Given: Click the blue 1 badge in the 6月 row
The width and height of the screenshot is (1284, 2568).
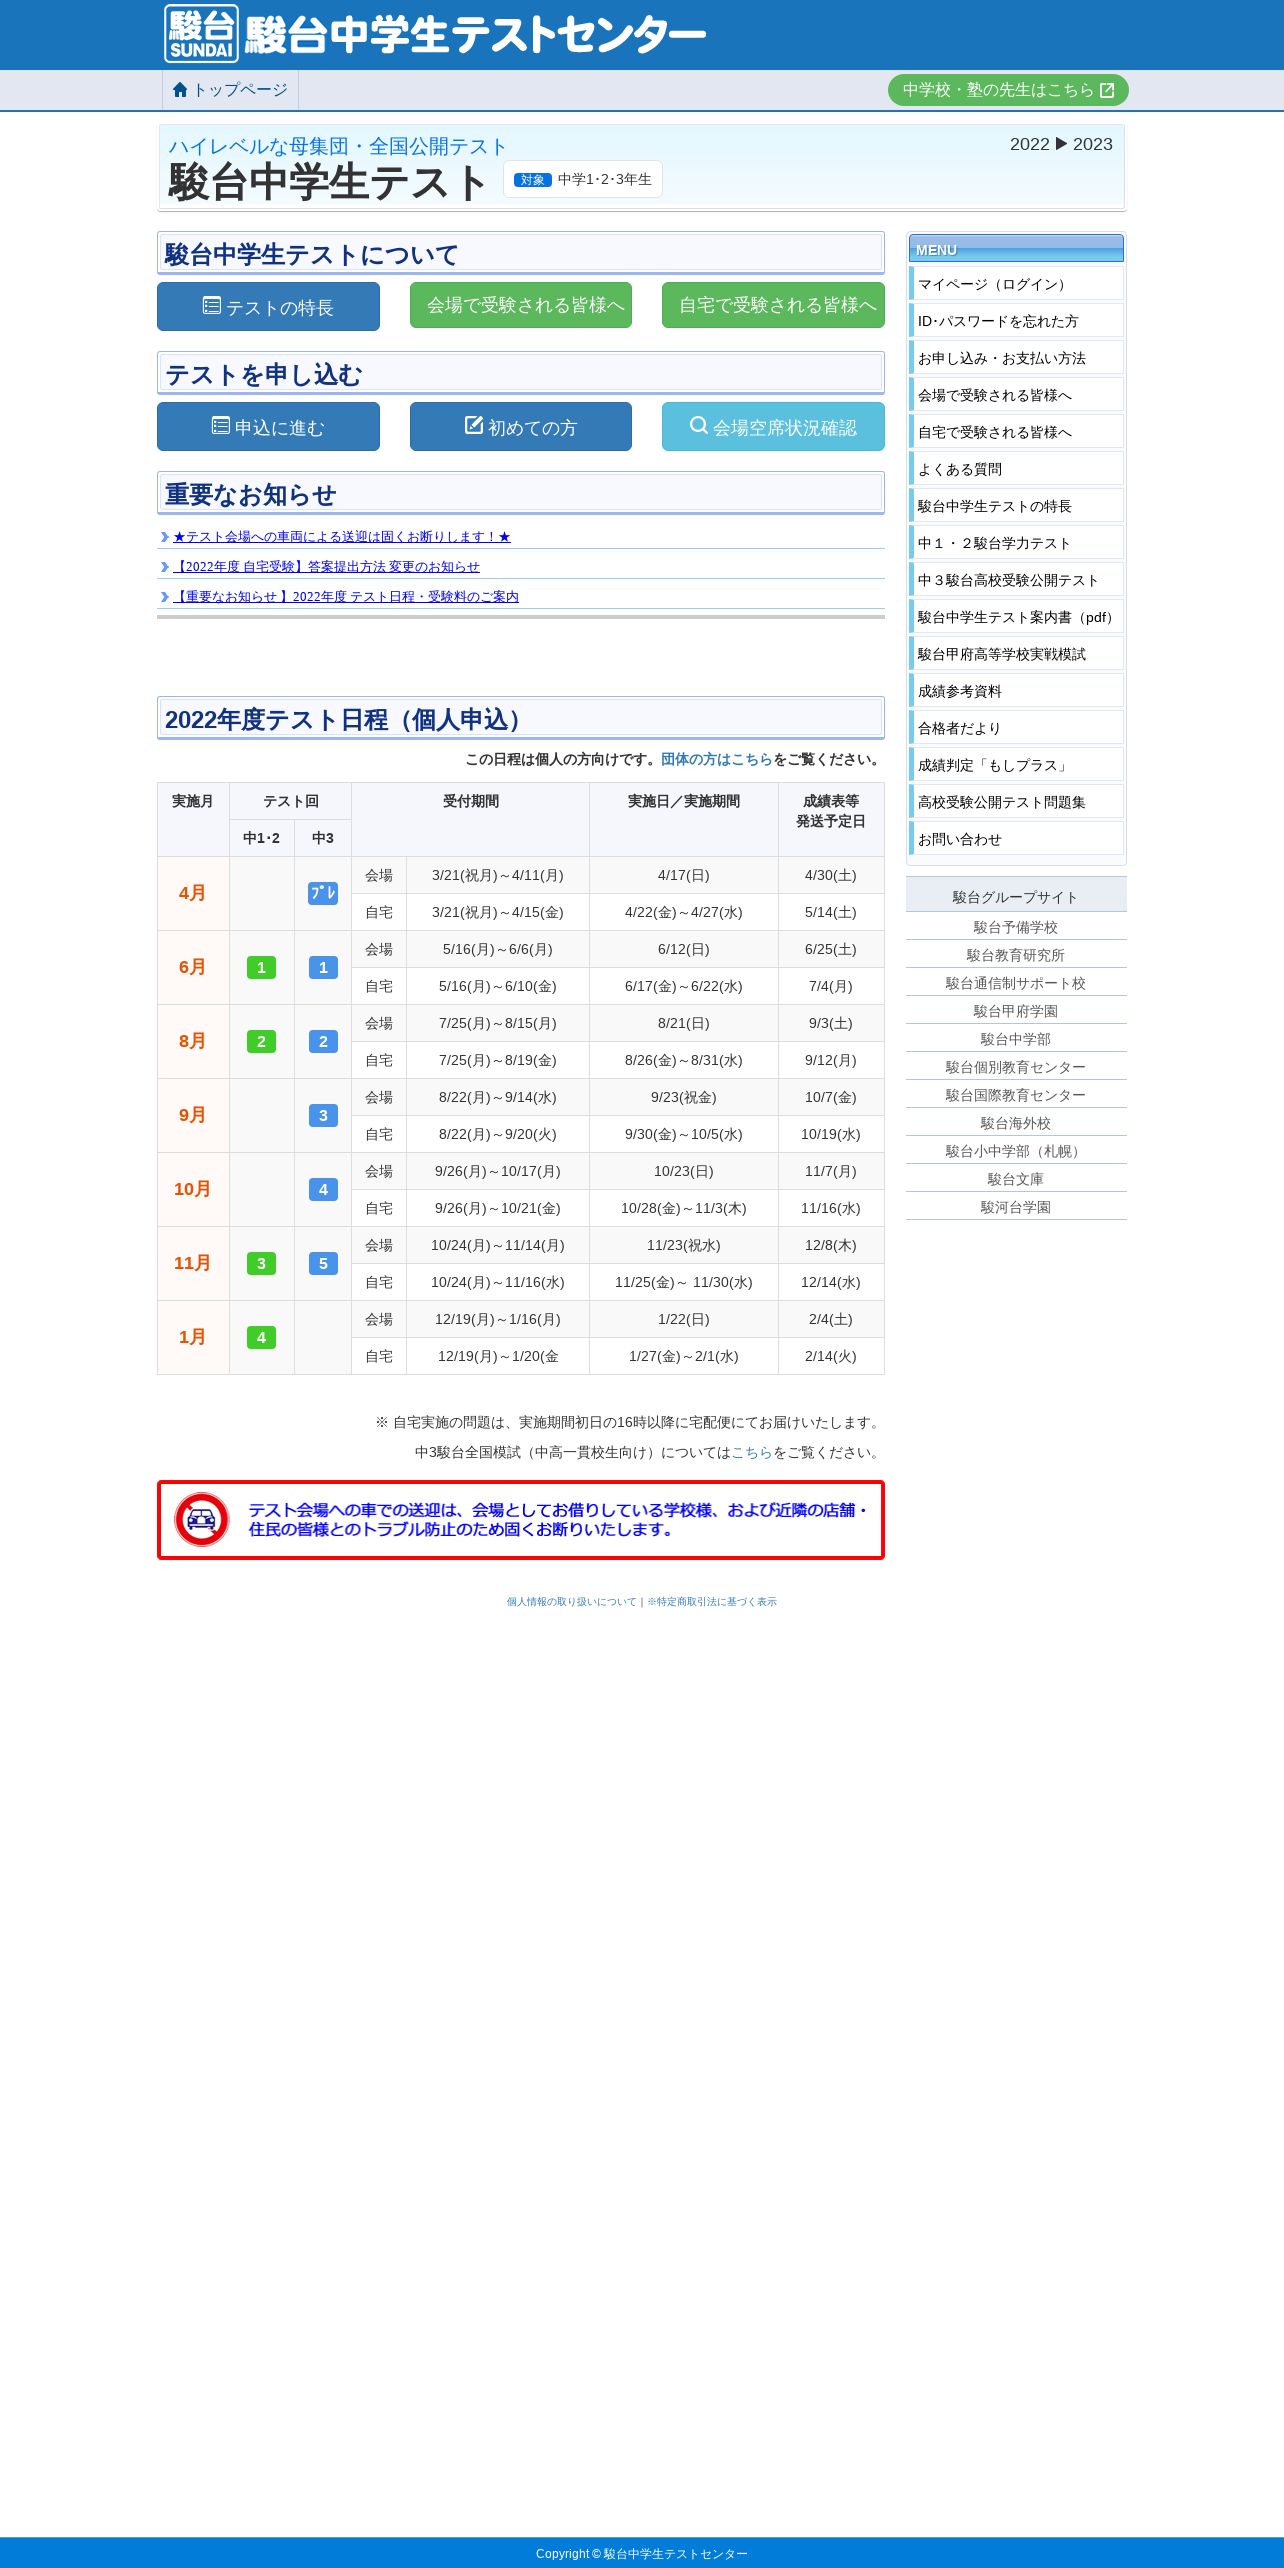Looking at the screenshot, I should point(323,967).
